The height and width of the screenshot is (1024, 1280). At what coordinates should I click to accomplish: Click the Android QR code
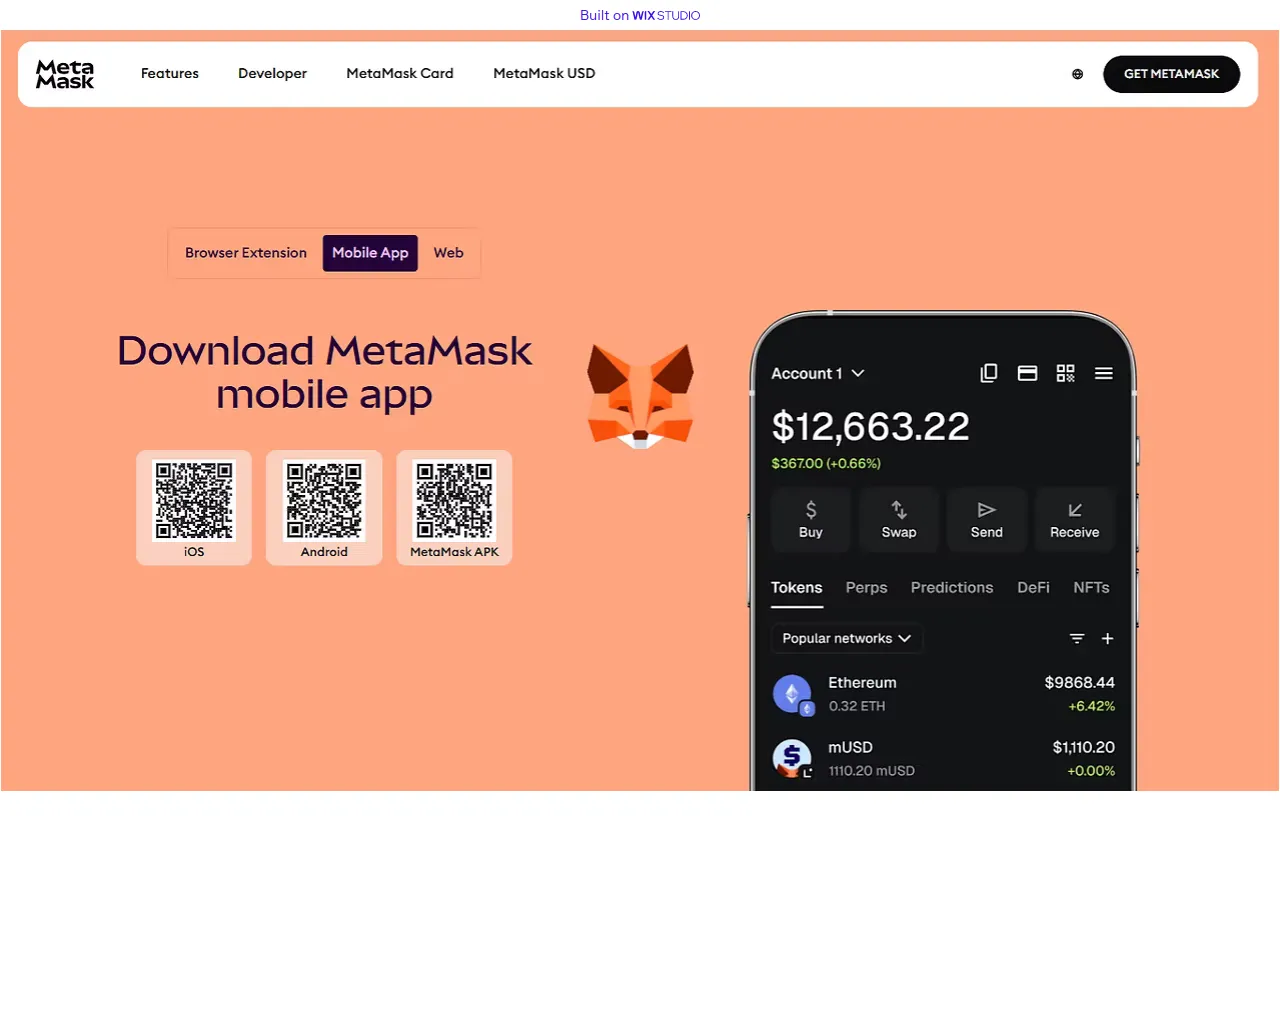pyautogui.click(x=324, y=500)
